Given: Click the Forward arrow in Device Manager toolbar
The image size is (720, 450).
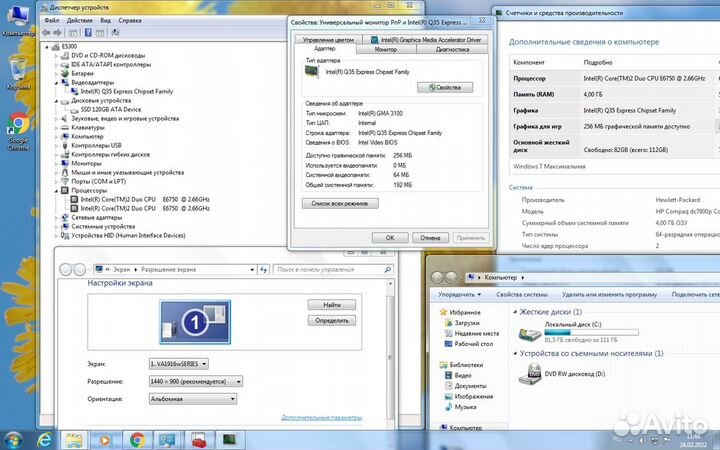Looking at the screenshot, I should pyautogui.click(x=57, y=33).
